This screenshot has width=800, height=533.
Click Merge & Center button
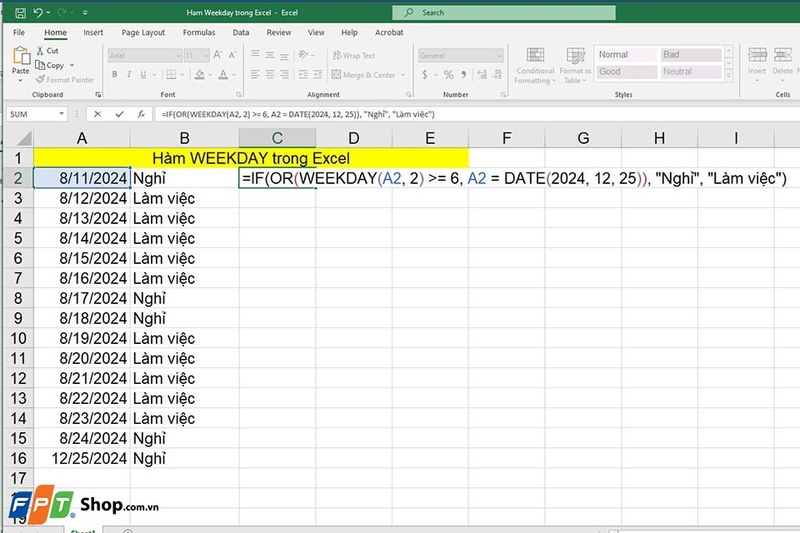[x=363, y=75]
